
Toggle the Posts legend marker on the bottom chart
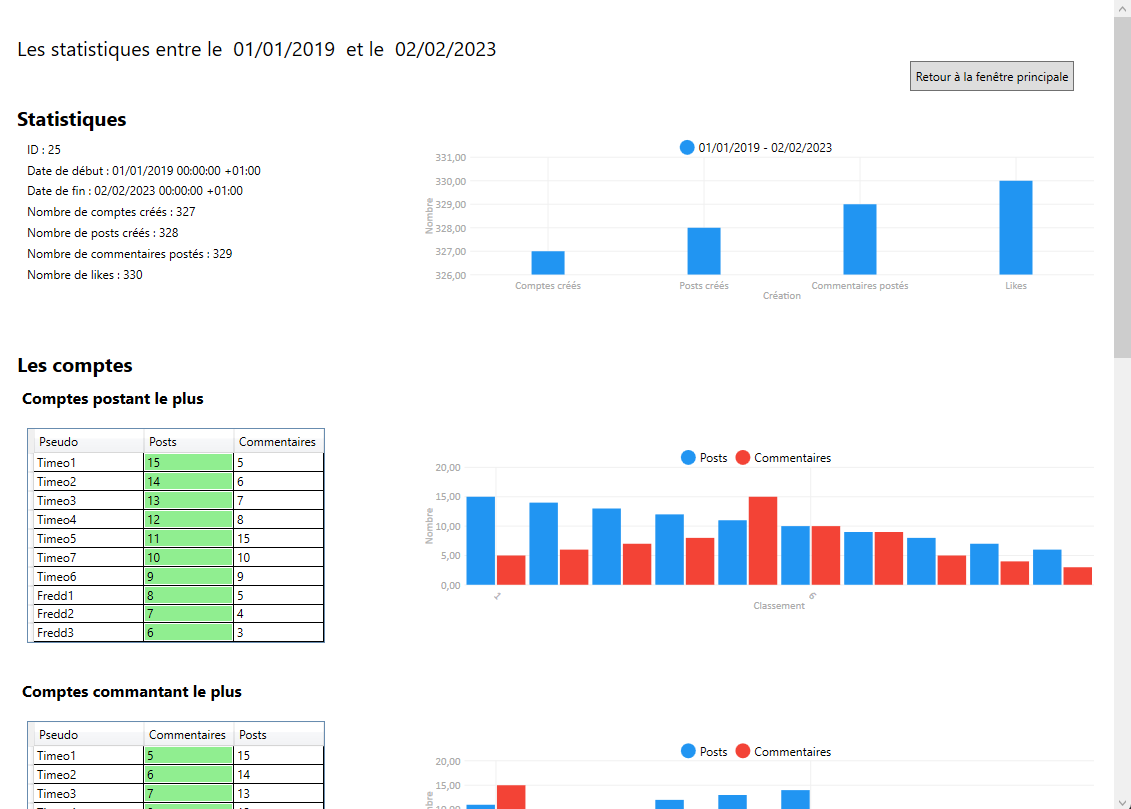point(686,751)
